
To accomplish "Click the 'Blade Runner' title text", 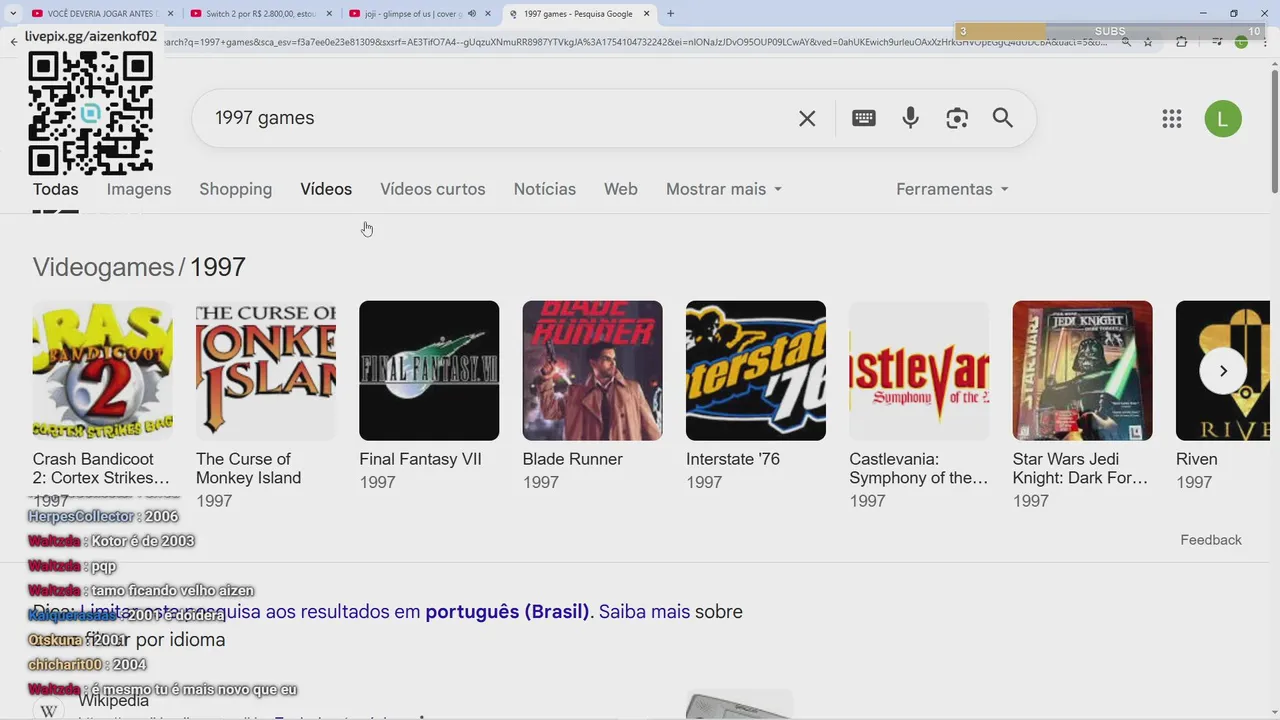I will point(572,459).
